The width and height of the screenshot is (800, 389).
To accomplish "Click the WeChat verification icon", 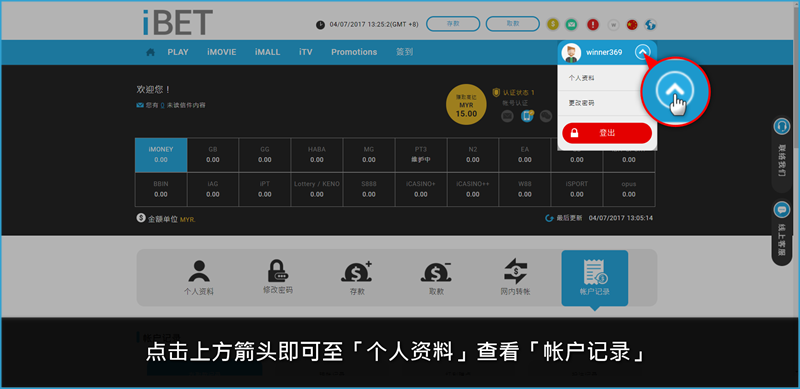I will 546,116.
